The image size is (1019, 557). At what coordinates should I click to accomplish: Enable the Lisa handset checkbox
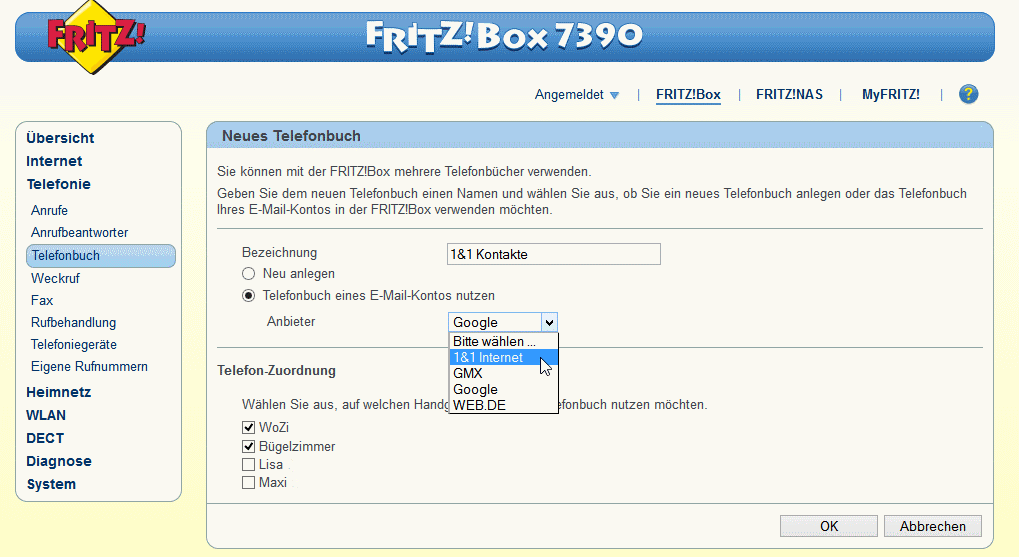click(x=248, y=465)
